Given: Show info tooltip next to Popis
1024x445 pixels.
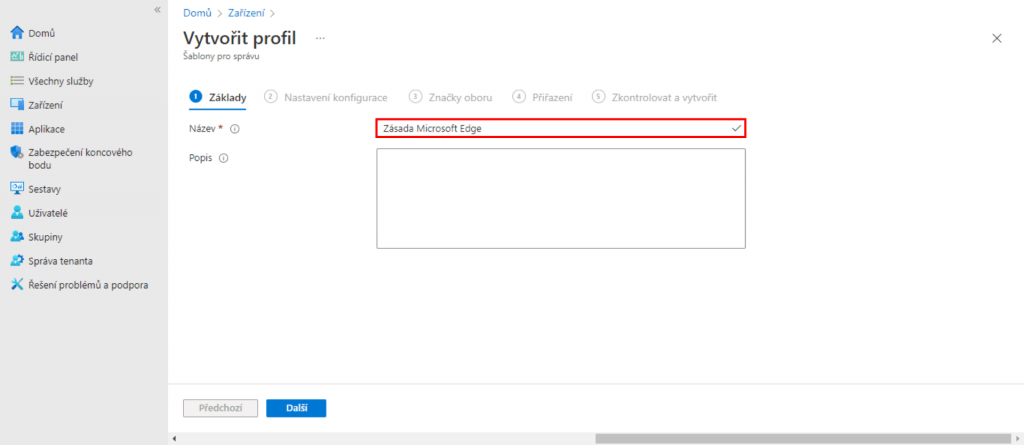Looking at the screenshot, I should click(x=223, y=158).
